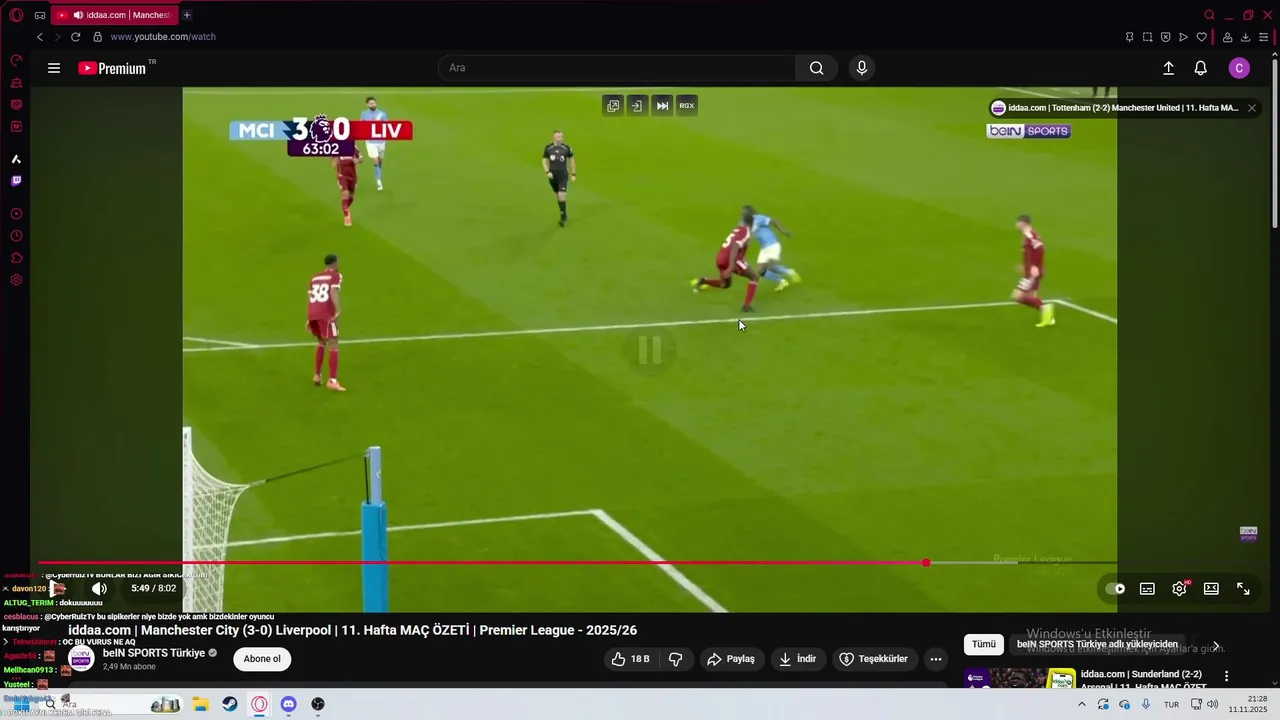The height and width of the screenshot is (720, 1280).
Task: Open the account avatar 'C' menu
Action: [x=1239, y=68]
